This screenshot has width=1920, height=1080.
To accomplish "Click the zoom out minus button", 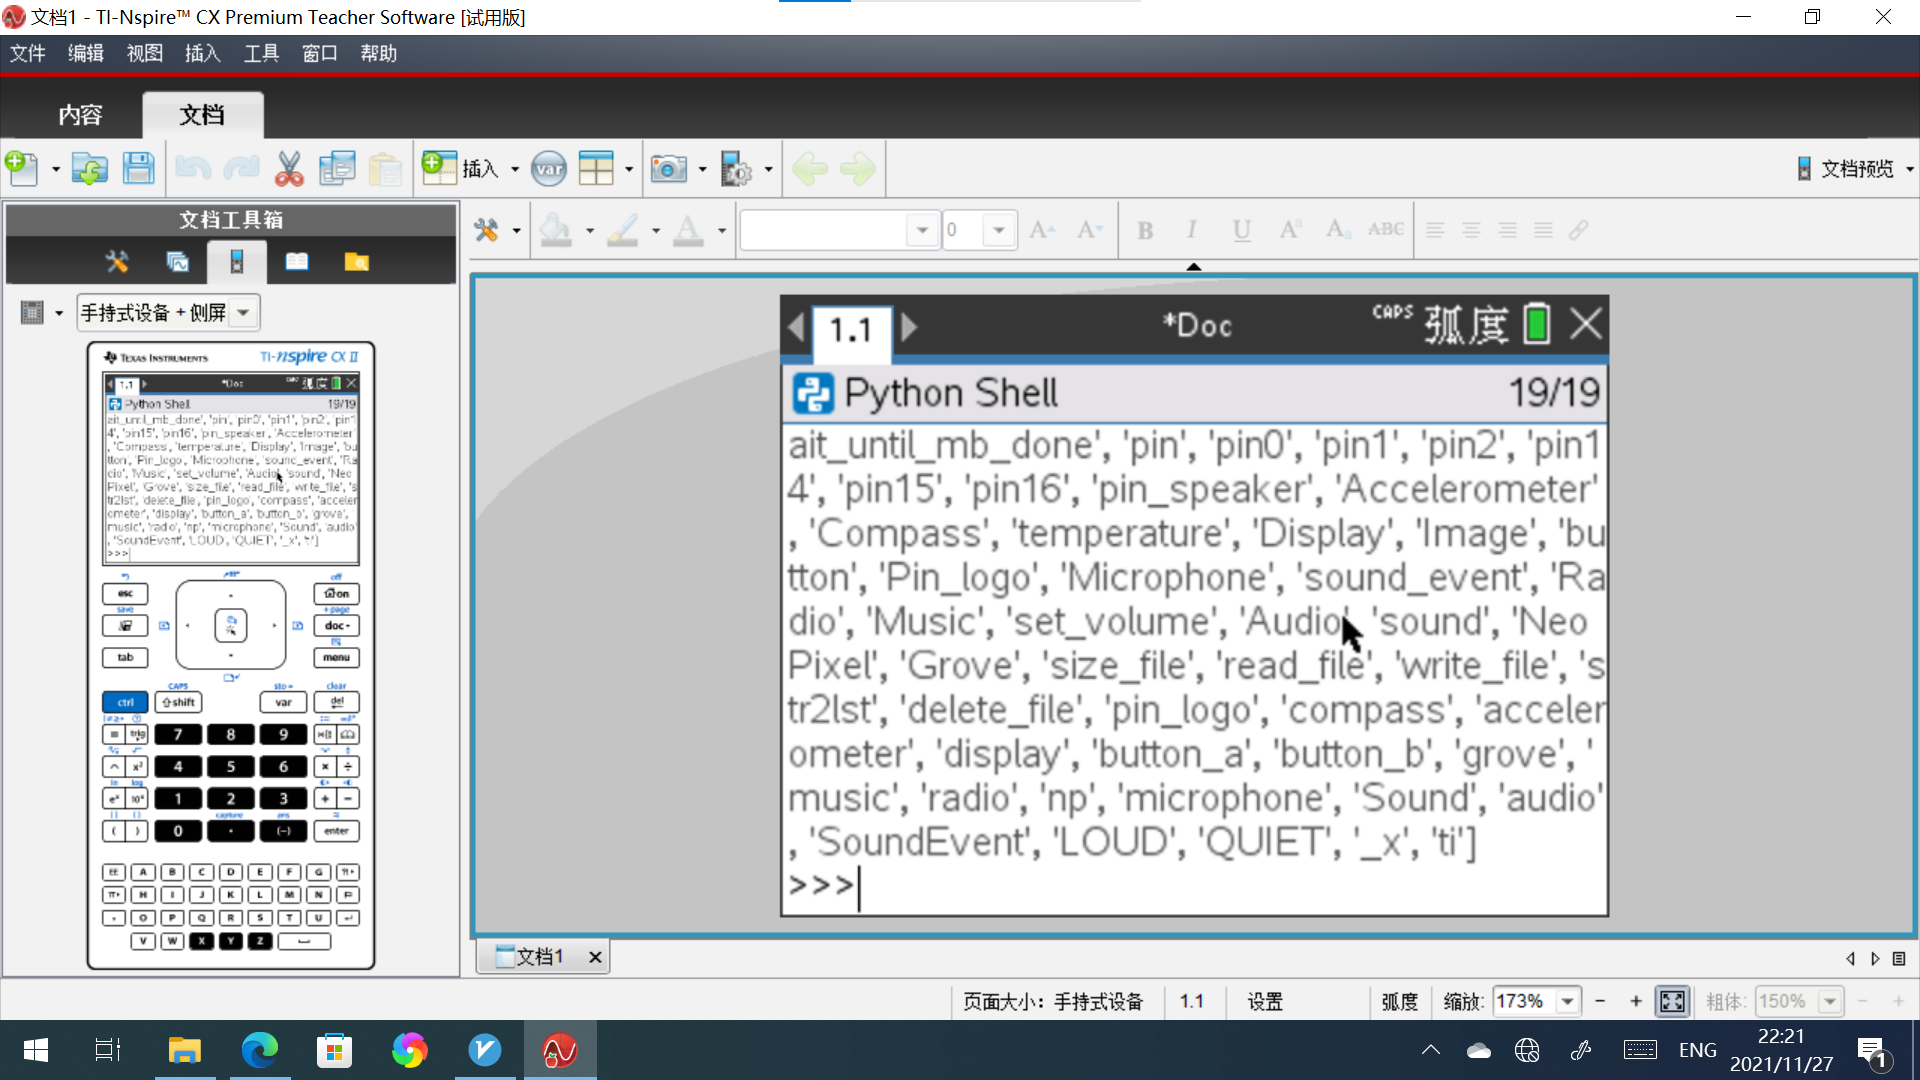I will pos(1600,1001).
